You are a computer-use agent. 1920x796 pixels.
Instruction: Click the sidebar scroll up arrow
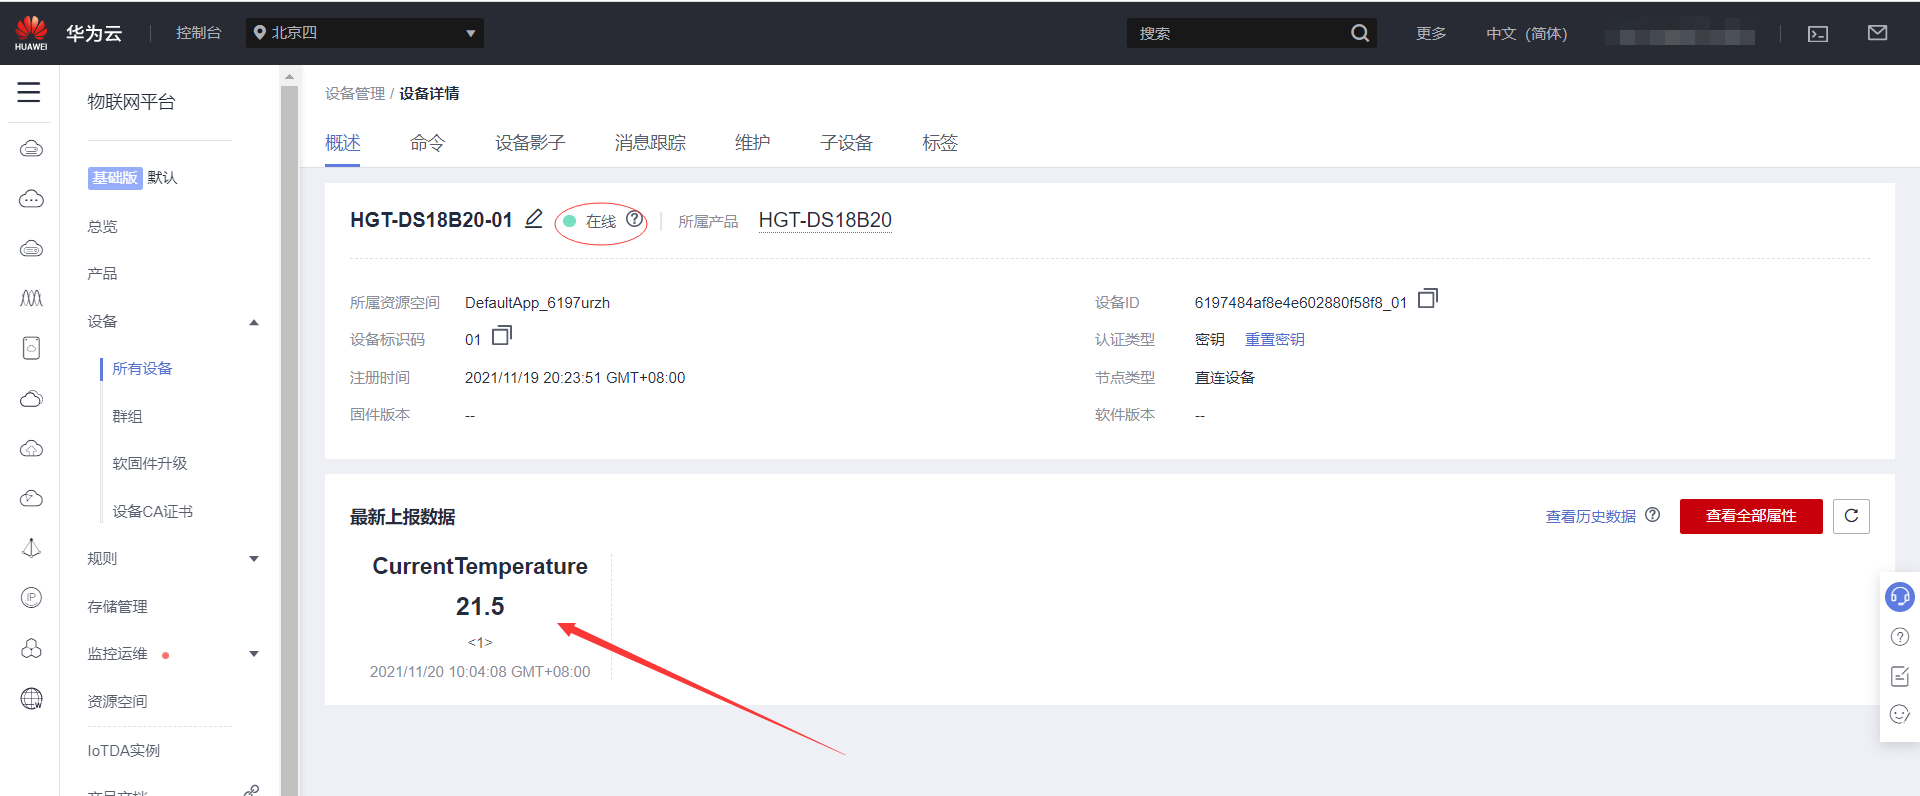click(x=289, y=76)
